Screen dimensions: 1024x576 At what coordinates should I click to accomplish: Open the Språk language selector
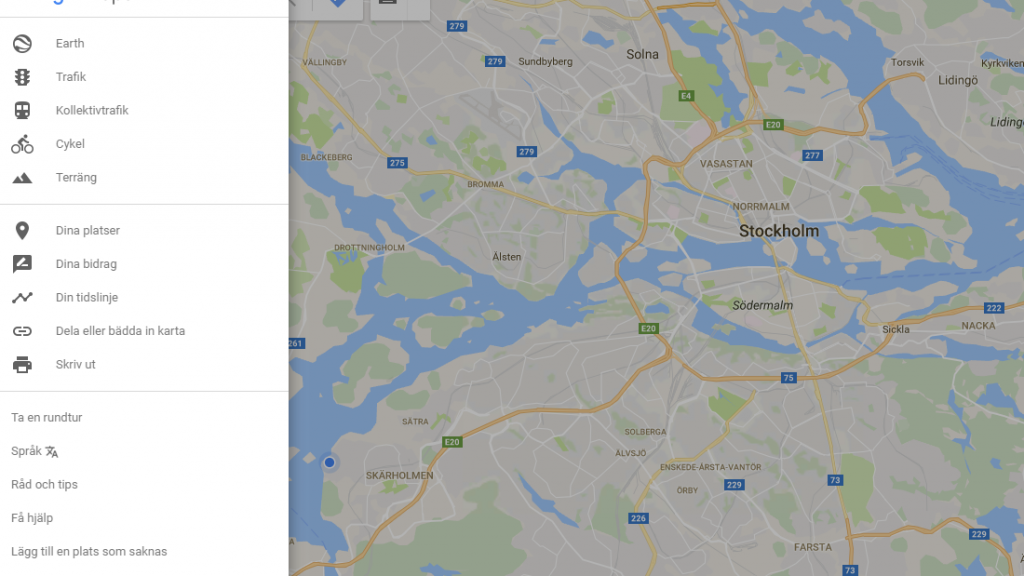[35, 451]
